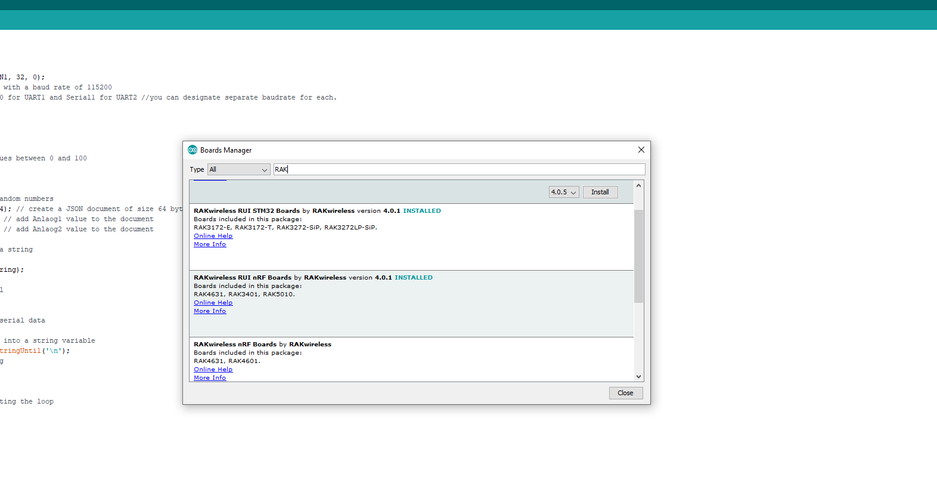Expand the 4.0.5 version dropdown

[563, 192]
